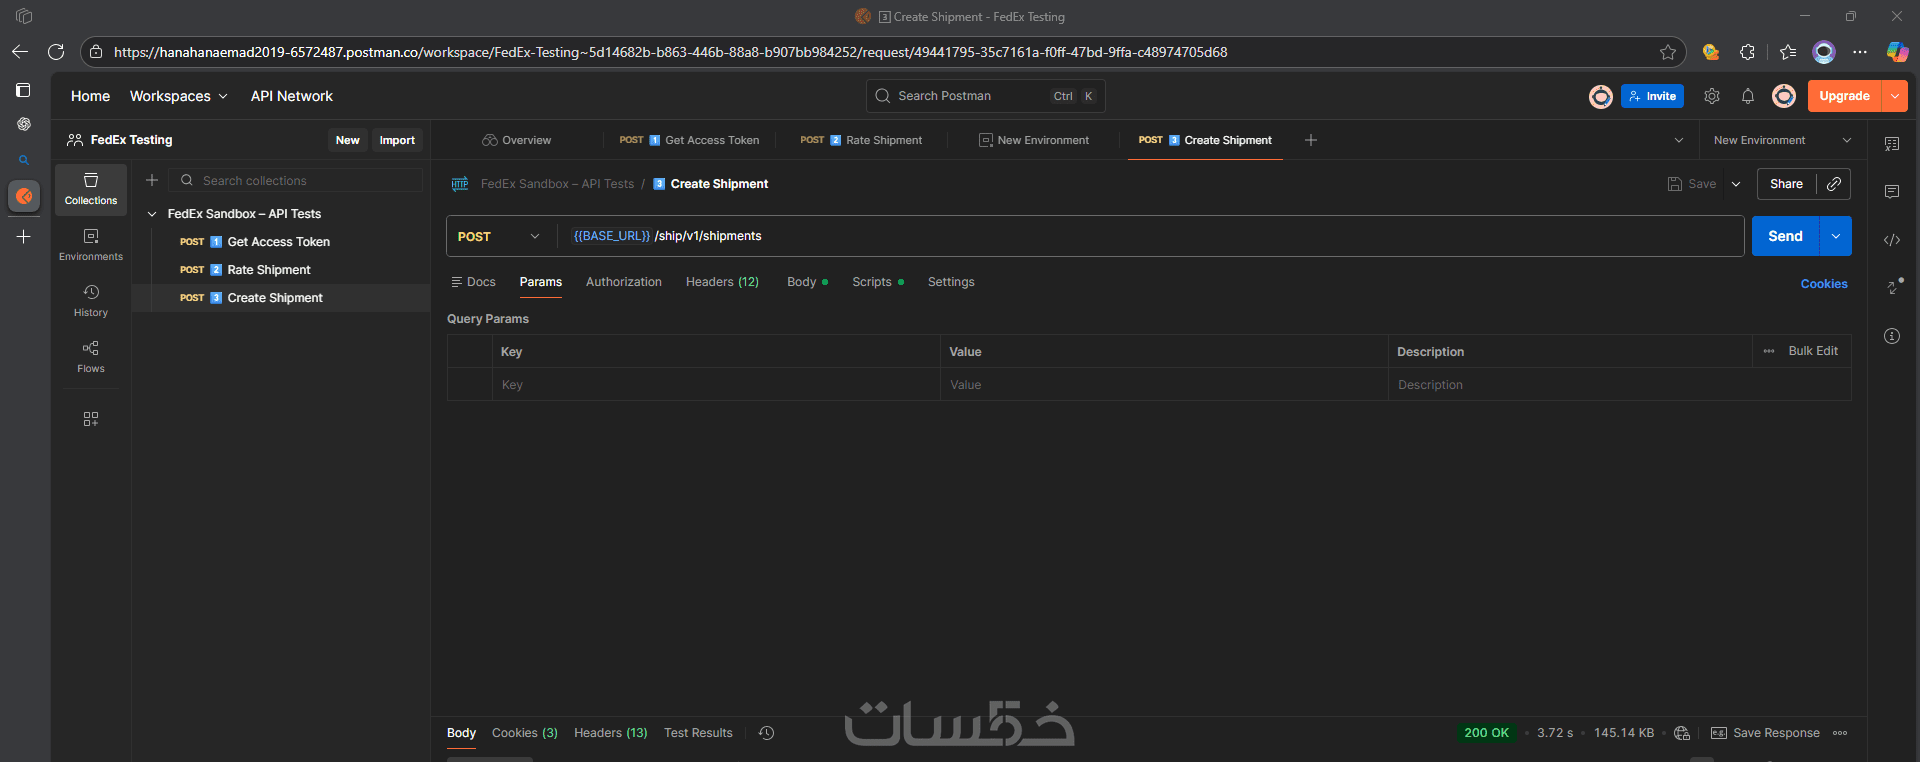Open the Headers (12) request tab
The width and height of the screenshot is (1920, 762).
pos(722,282)
